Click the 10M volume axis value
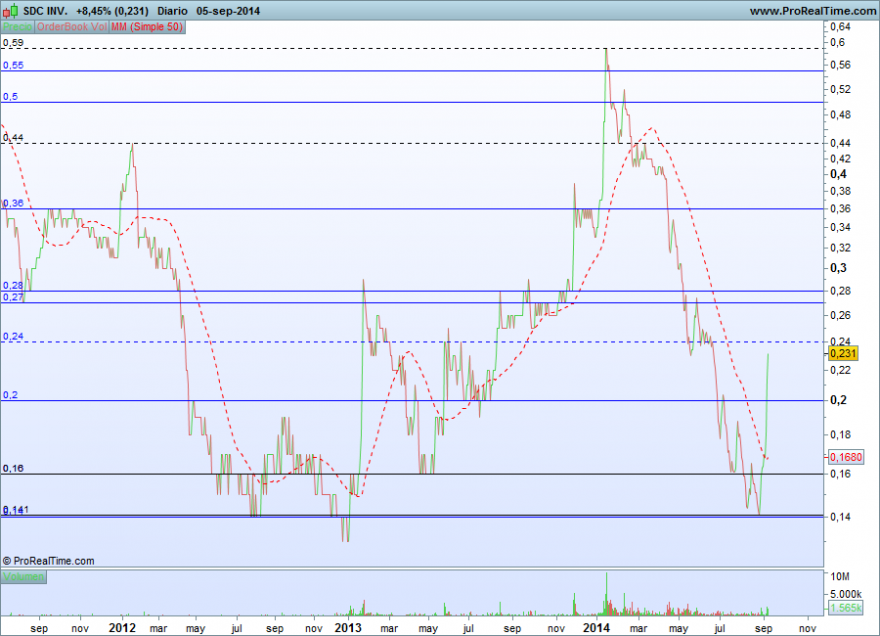 (840, 576)
